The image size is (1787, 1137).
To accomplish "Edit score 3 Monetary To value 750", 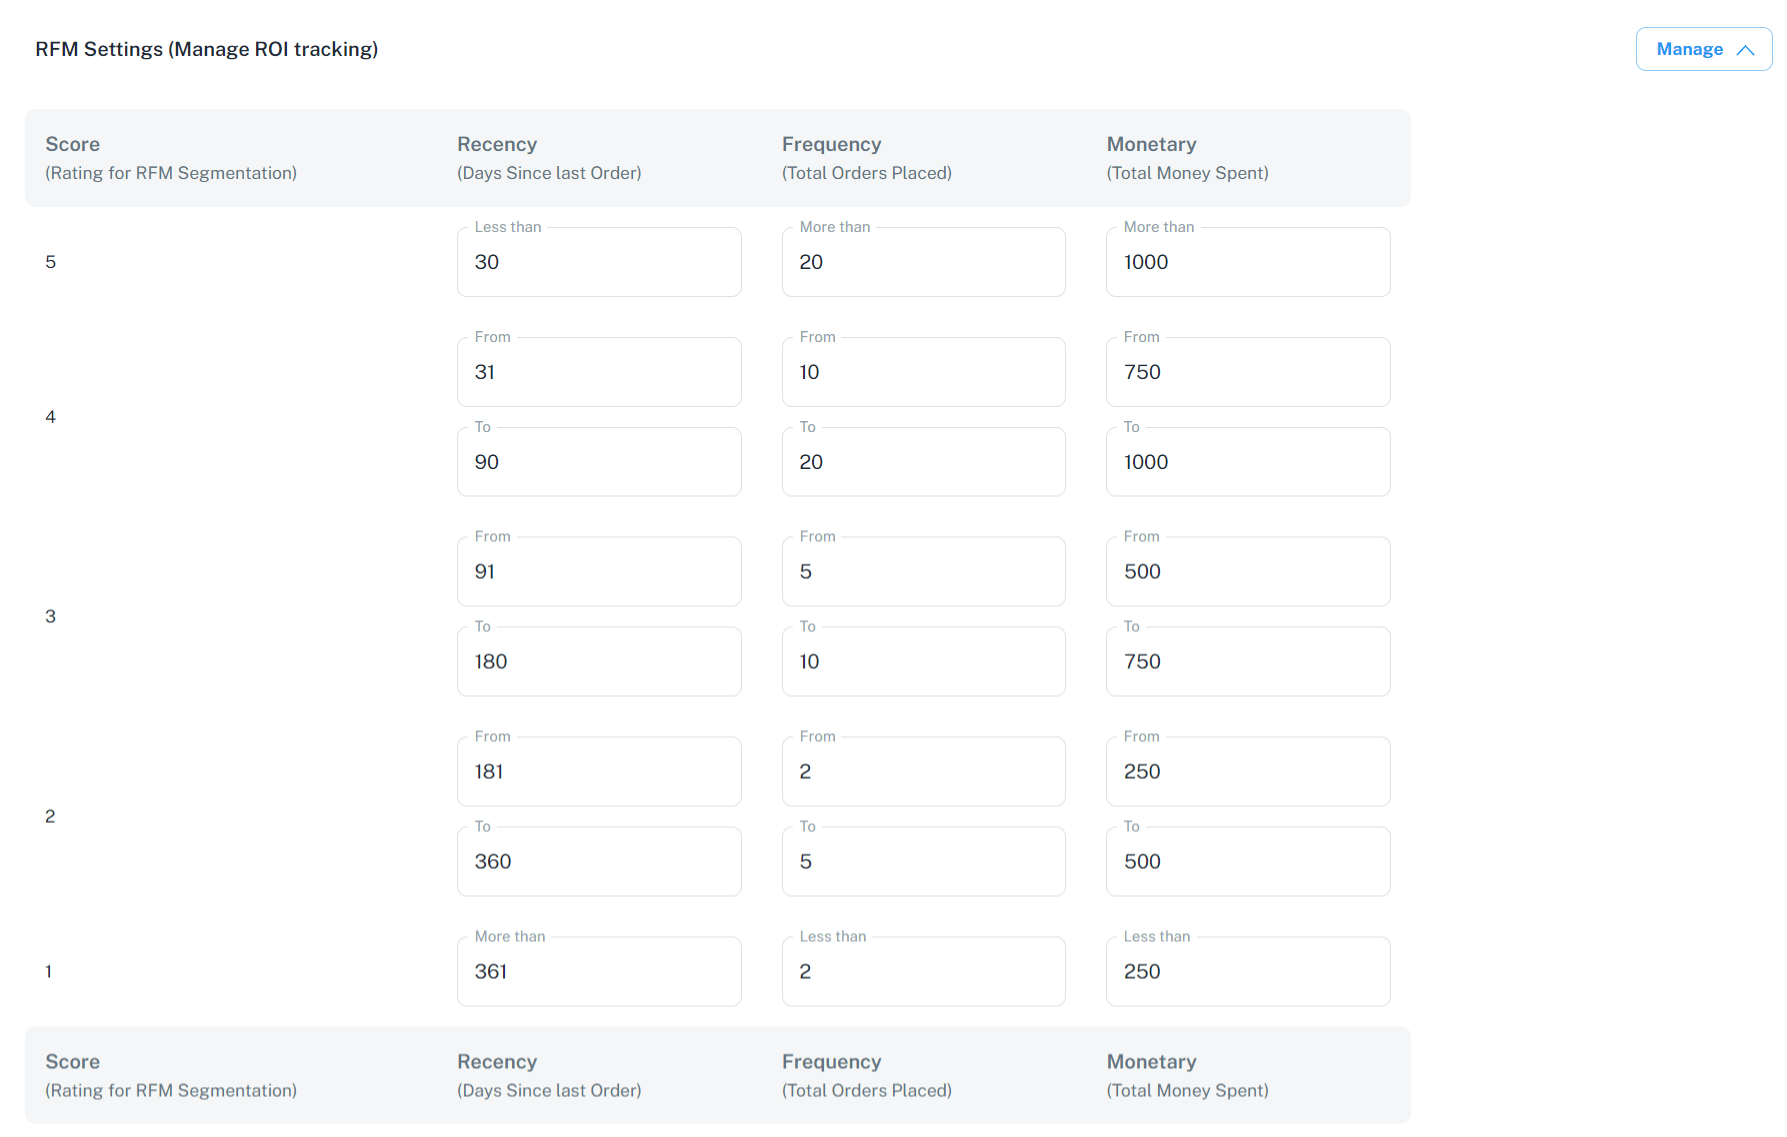I will (x=1248, y=662).
